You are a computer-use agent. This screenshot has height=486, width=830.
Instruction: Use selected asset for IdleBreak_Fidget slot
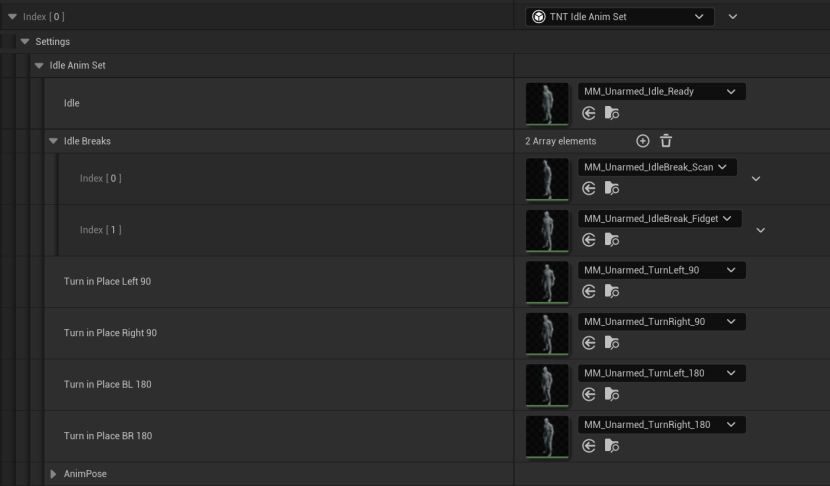(x=589, y=239)
